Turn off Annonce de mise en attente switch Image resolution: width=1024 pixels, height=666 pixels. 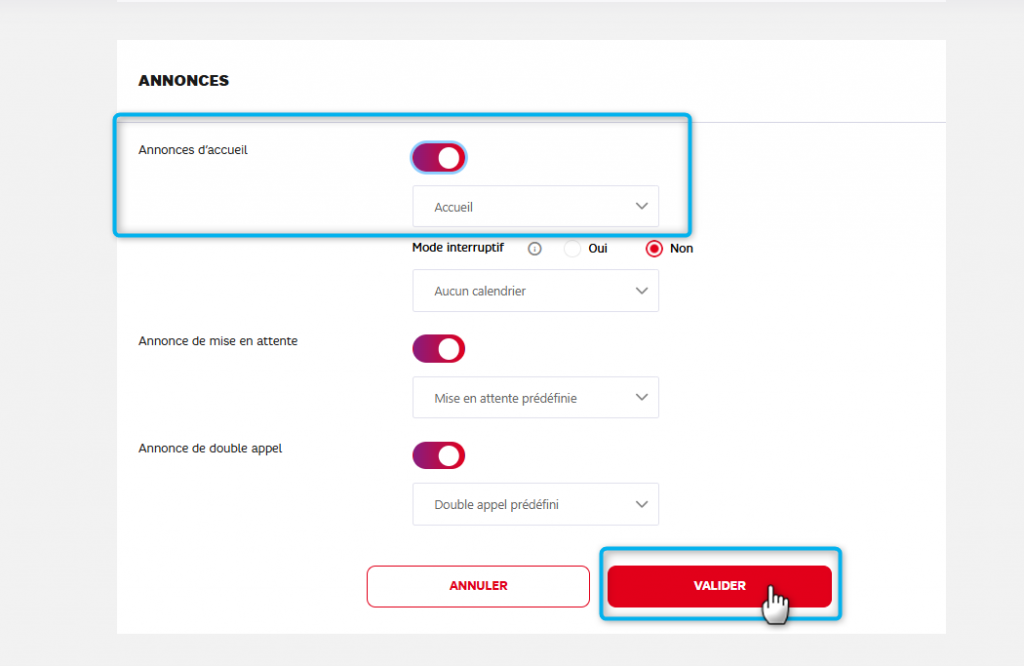pyautogui.click(x=438, y=349)
